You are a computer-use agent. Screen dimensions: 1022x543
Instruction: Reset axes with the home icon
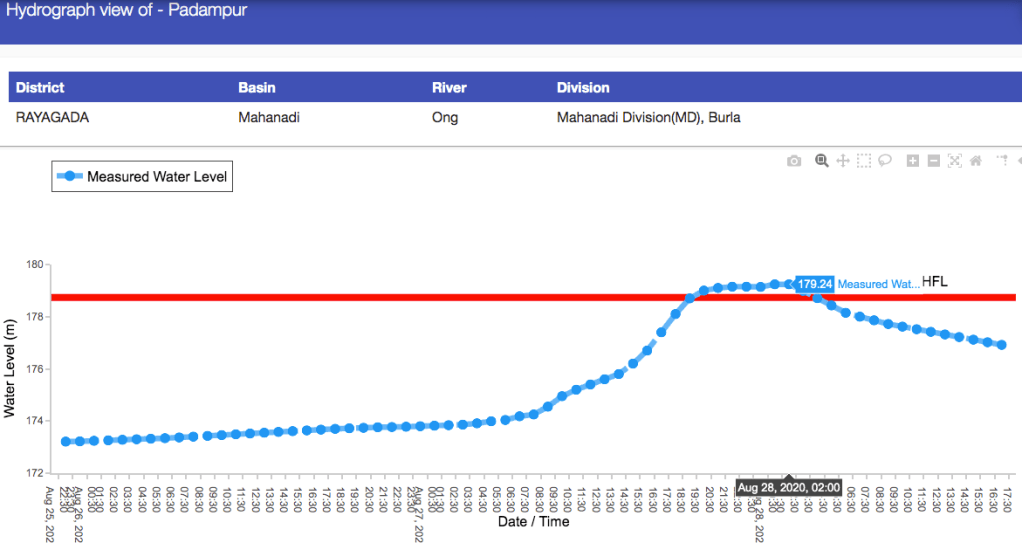[x=975, y=161]
